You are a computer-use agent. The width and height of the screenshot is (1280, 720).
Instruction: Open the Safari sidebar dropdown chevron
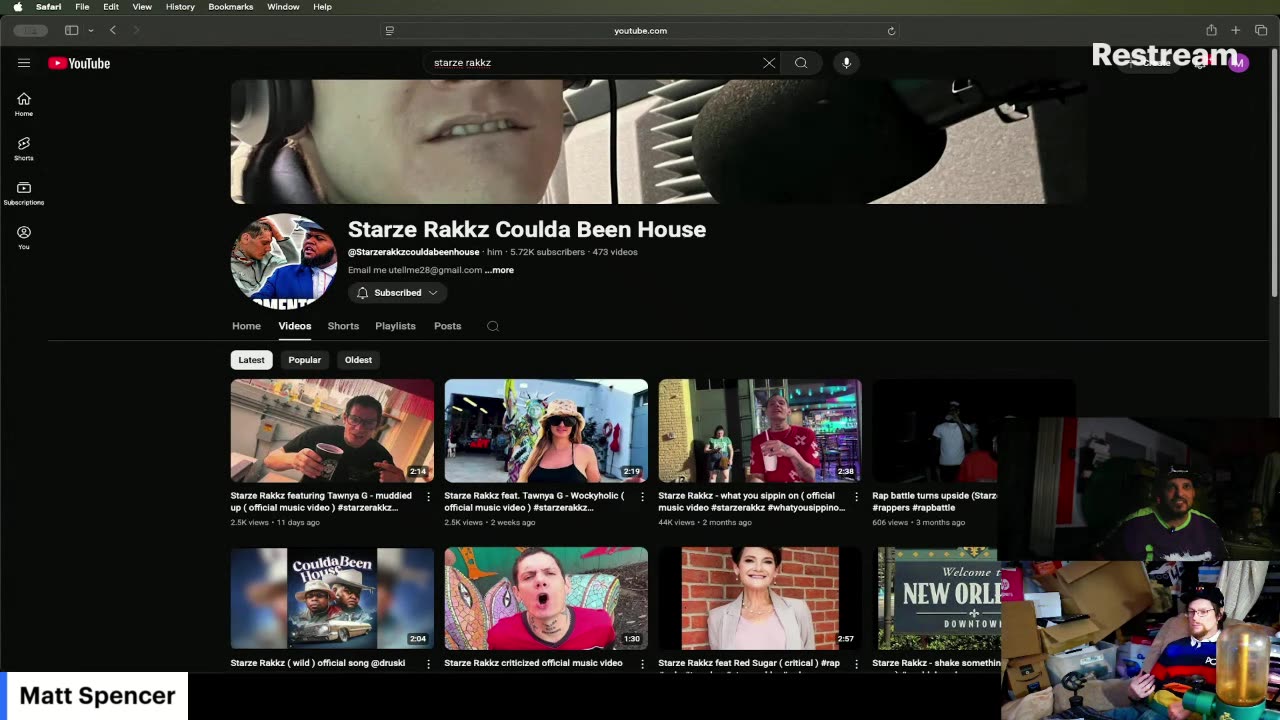(x=91, y=31)
